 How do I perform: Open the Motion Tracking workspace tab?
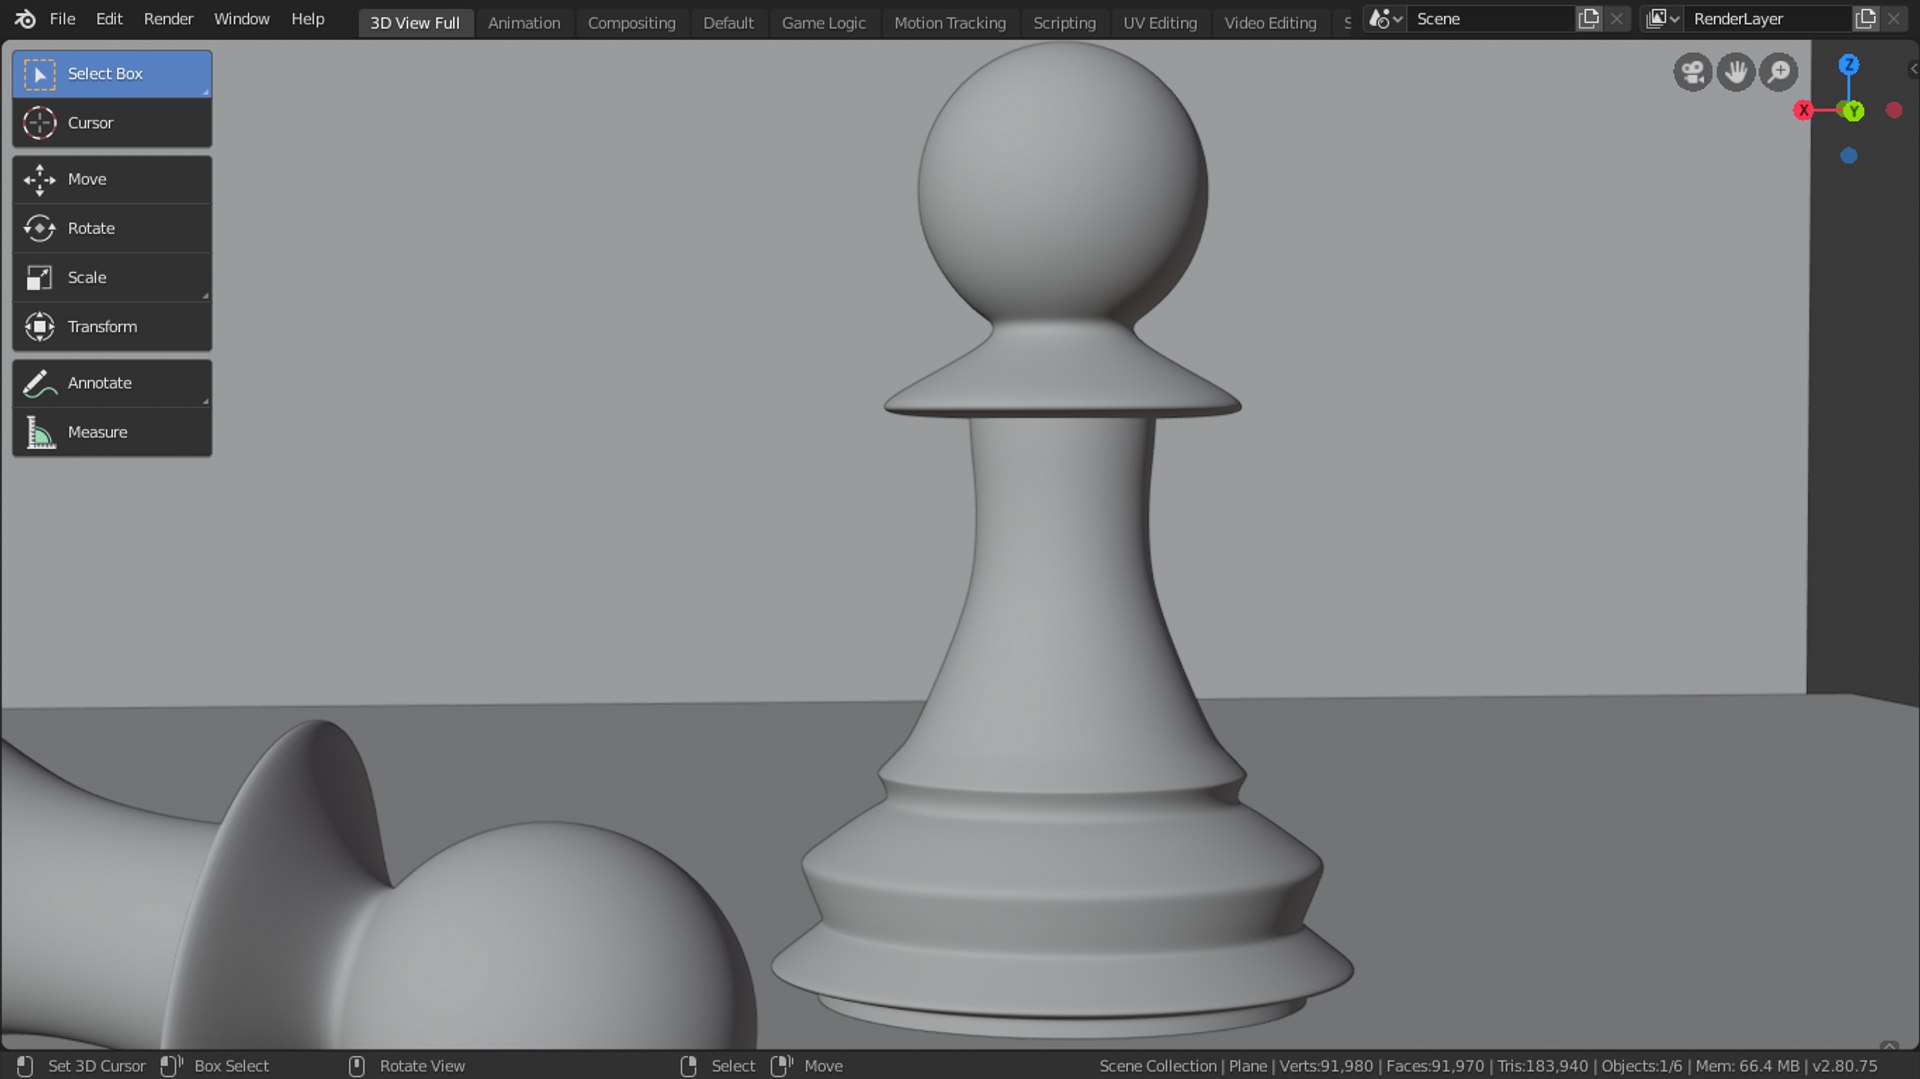tap(949, 23)
